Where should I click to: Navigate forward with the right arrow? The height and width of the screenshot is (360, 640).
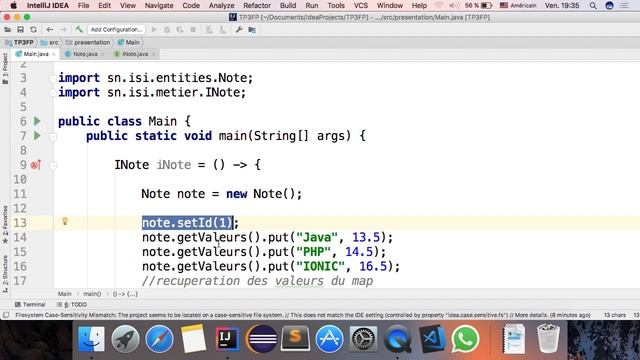pyautogui.click(x=63, y=29)
